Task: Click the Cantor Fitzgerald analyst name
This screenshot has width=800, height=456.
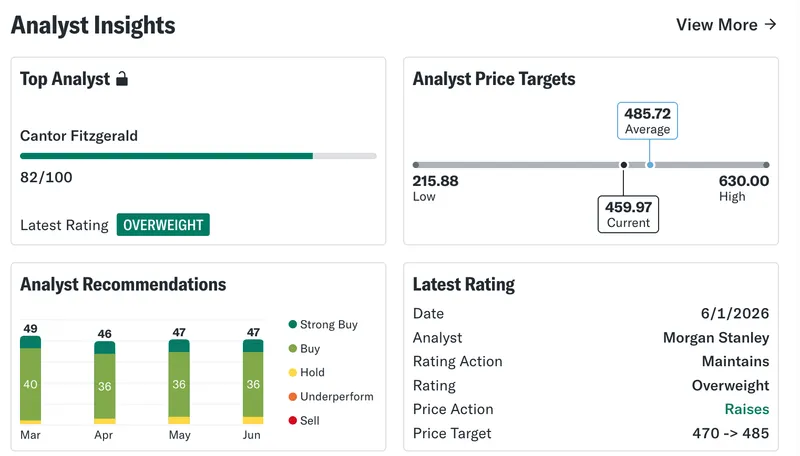Action: pyautogui.click(x=79, y=136)
